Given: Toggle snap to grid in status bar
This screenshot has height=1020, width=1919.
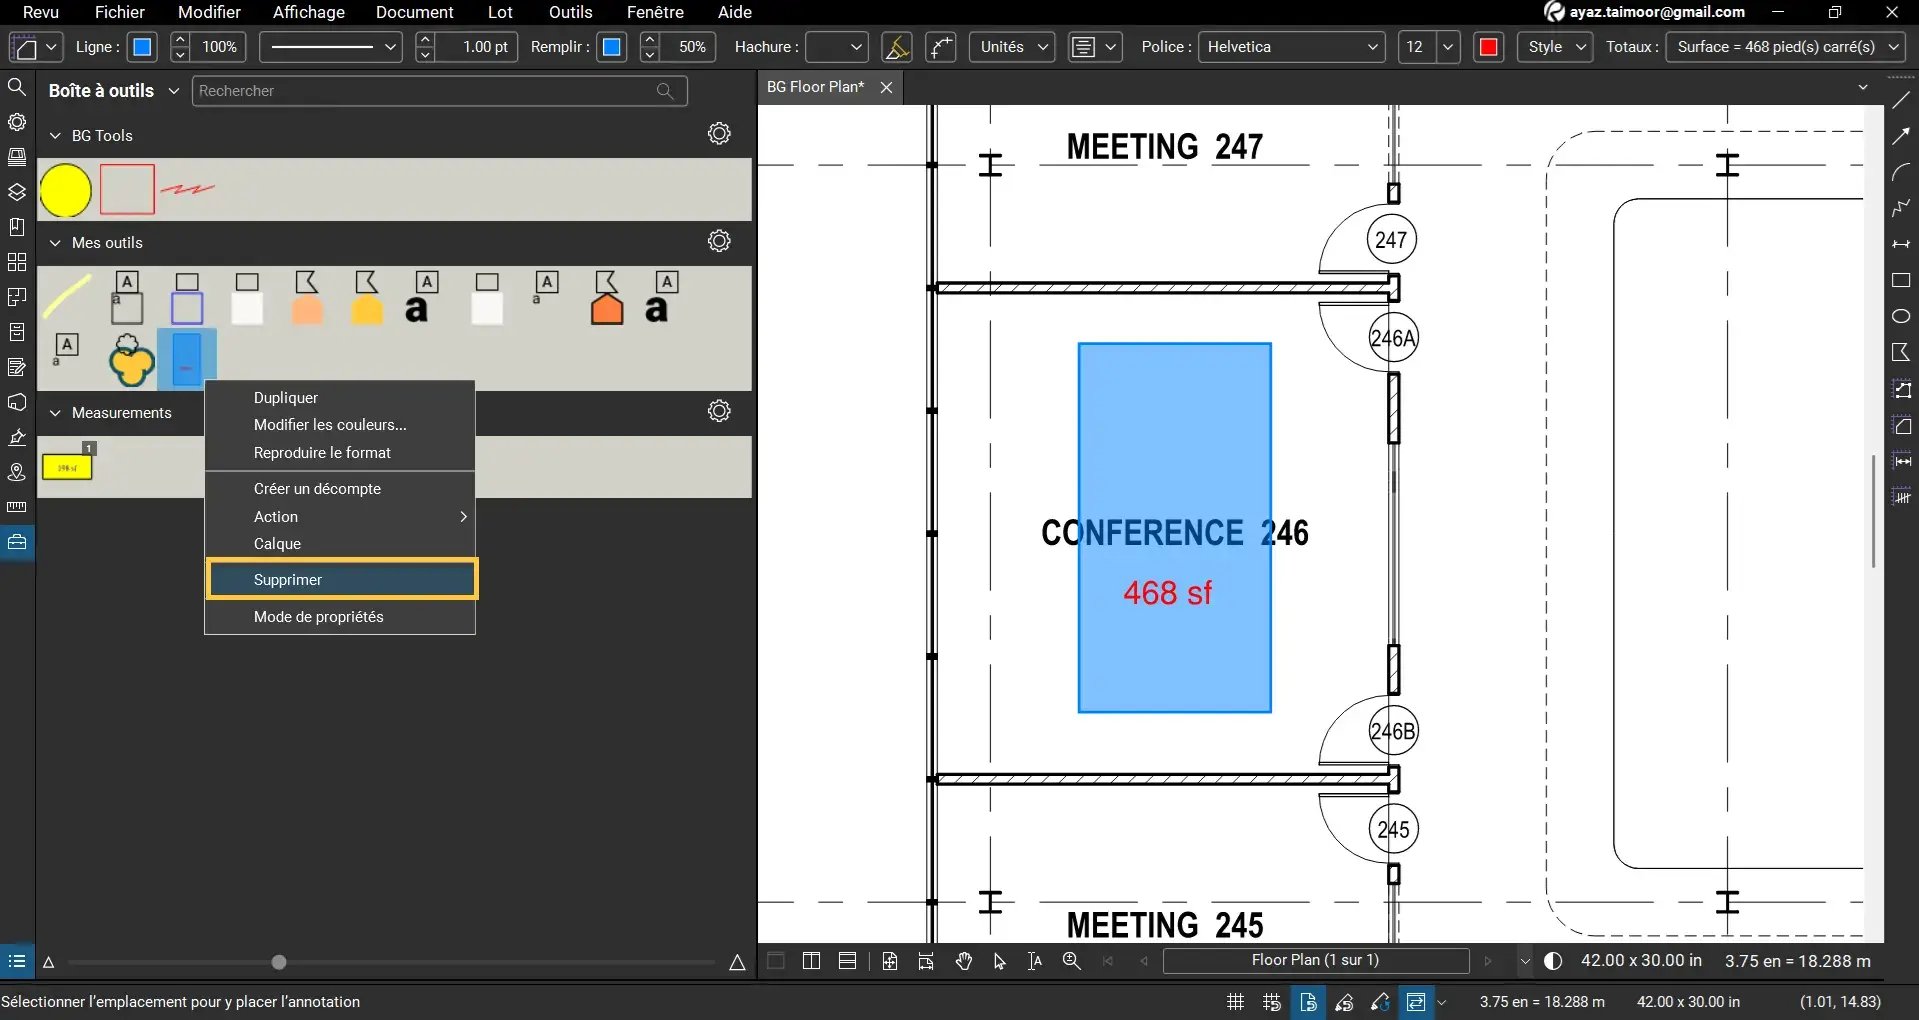Looking at the screenshot, I should coord(1271,1002).
